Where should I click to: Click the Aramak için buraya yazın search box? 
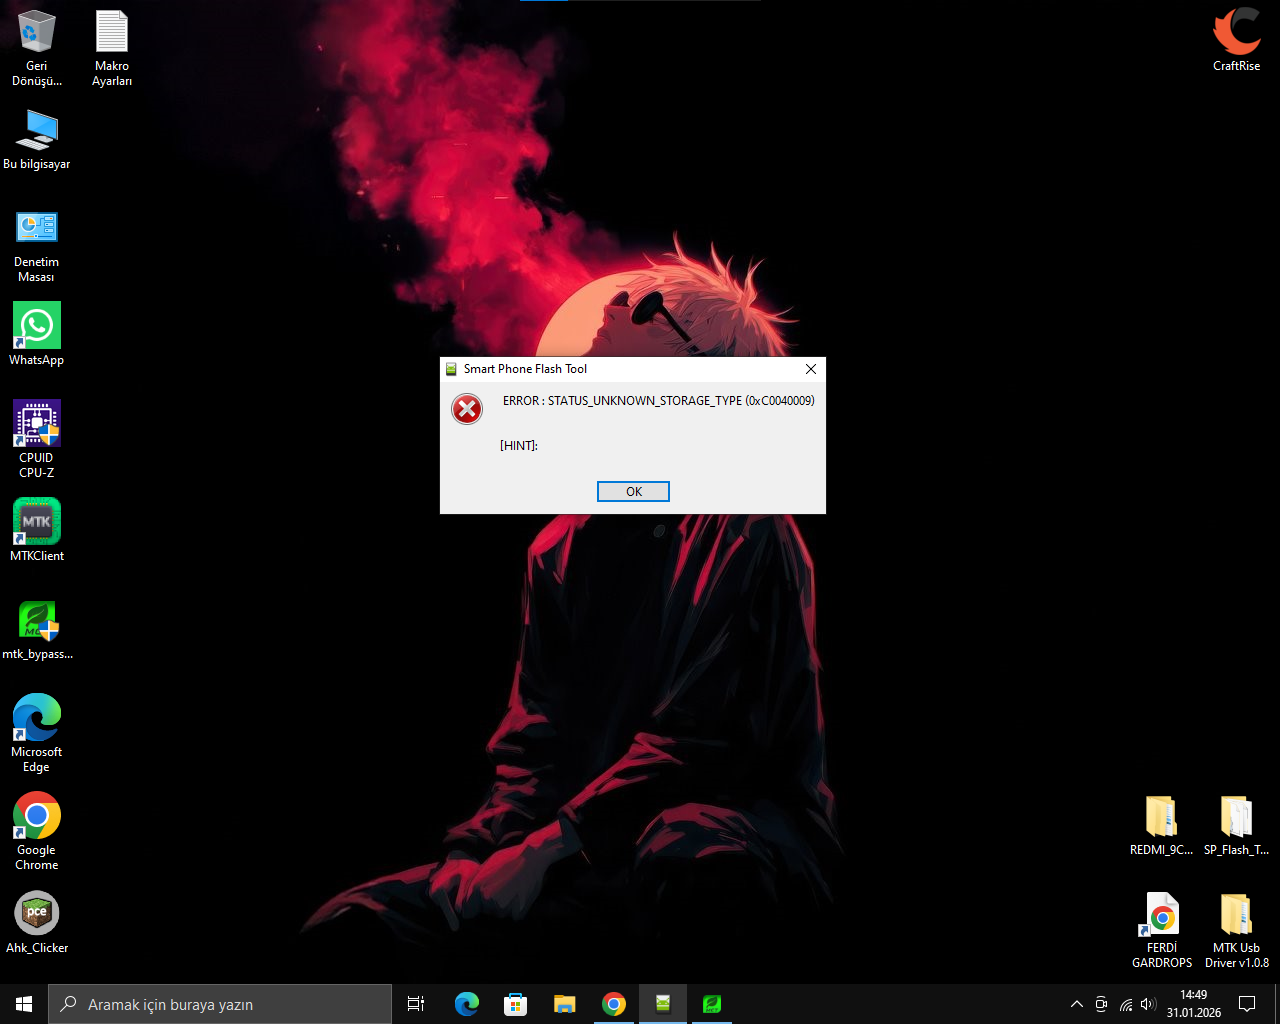click(x=220, y=1004)
